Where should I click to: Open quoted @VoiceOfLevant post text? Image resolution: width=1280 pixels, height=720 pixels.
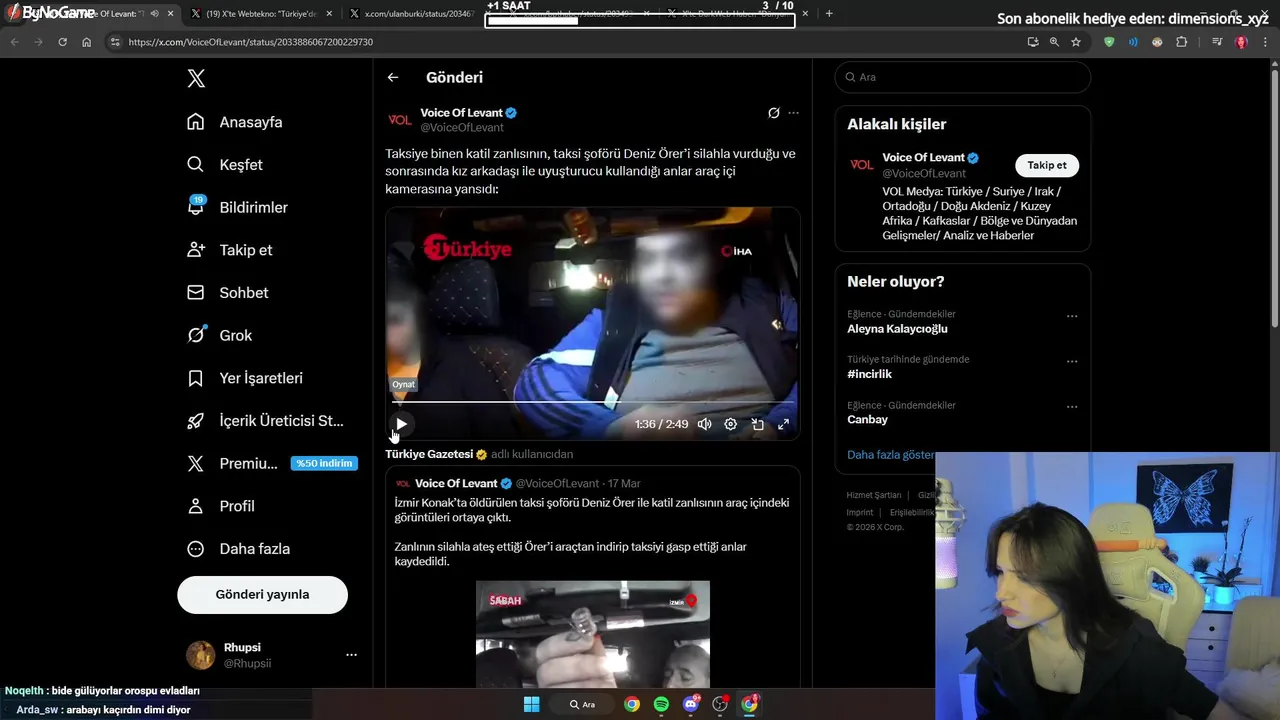[592, 532]
